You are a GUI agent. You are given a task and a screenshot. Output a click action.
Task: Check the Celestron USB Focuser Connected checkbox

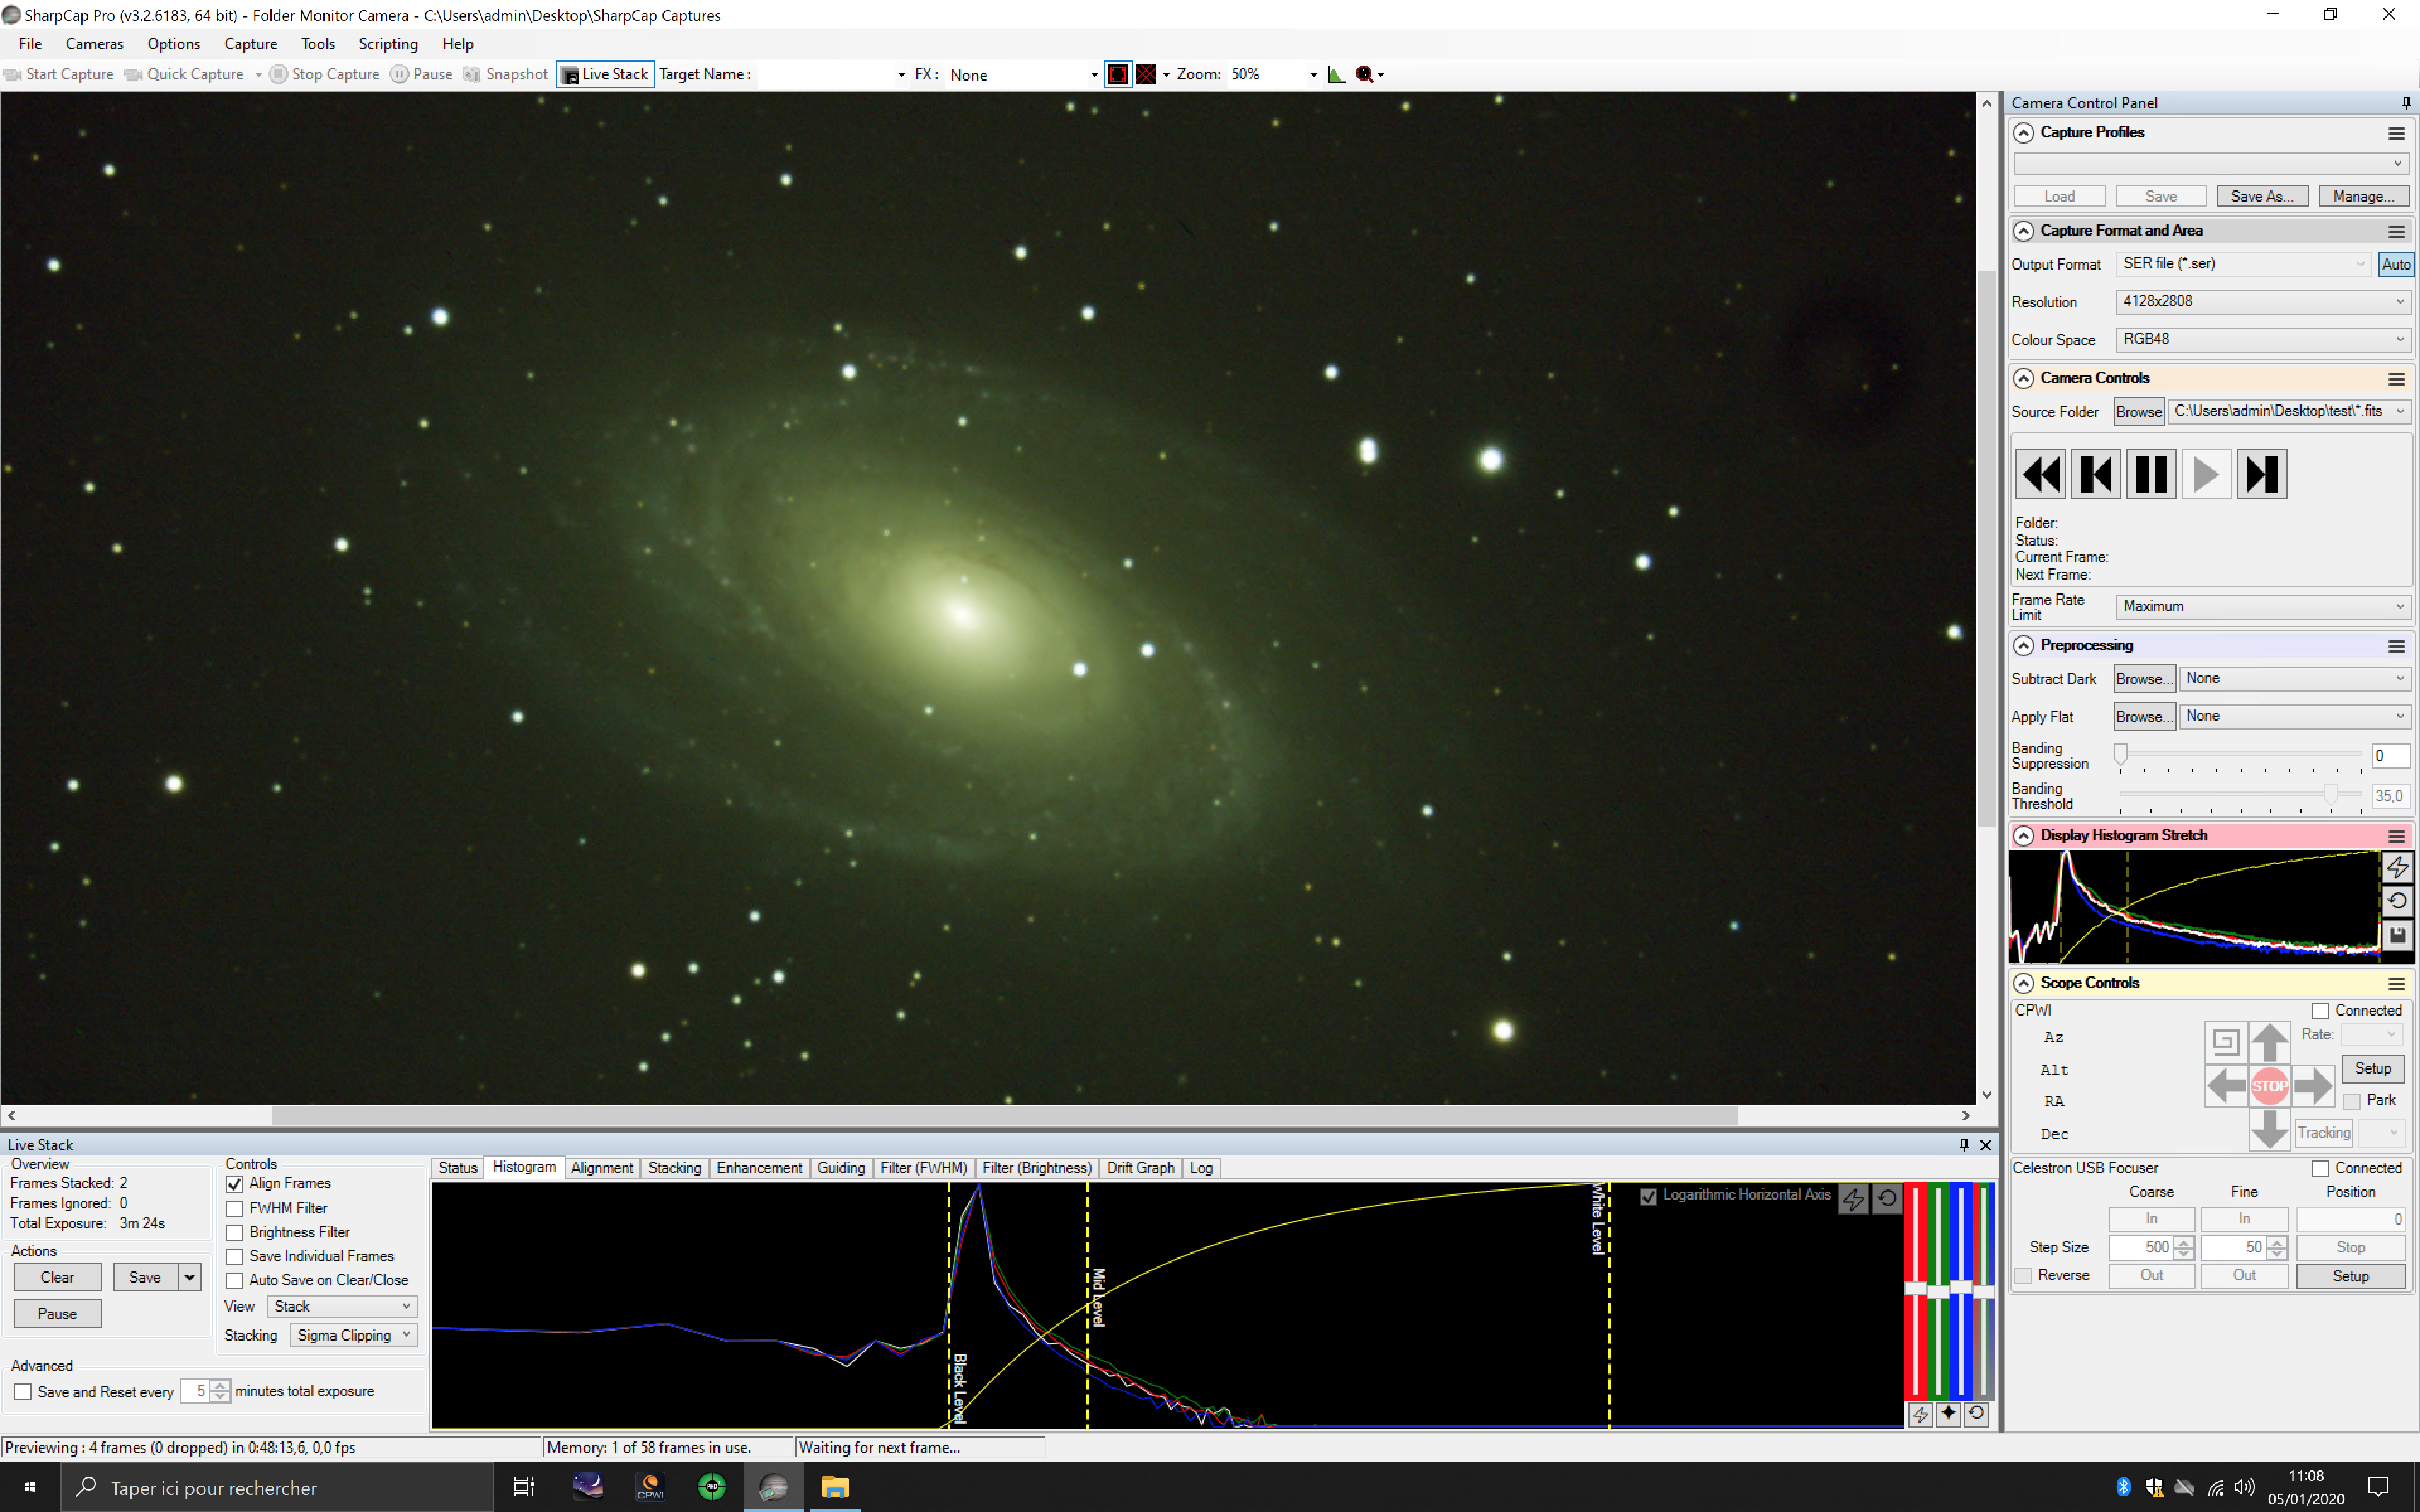(2320, 1168)
